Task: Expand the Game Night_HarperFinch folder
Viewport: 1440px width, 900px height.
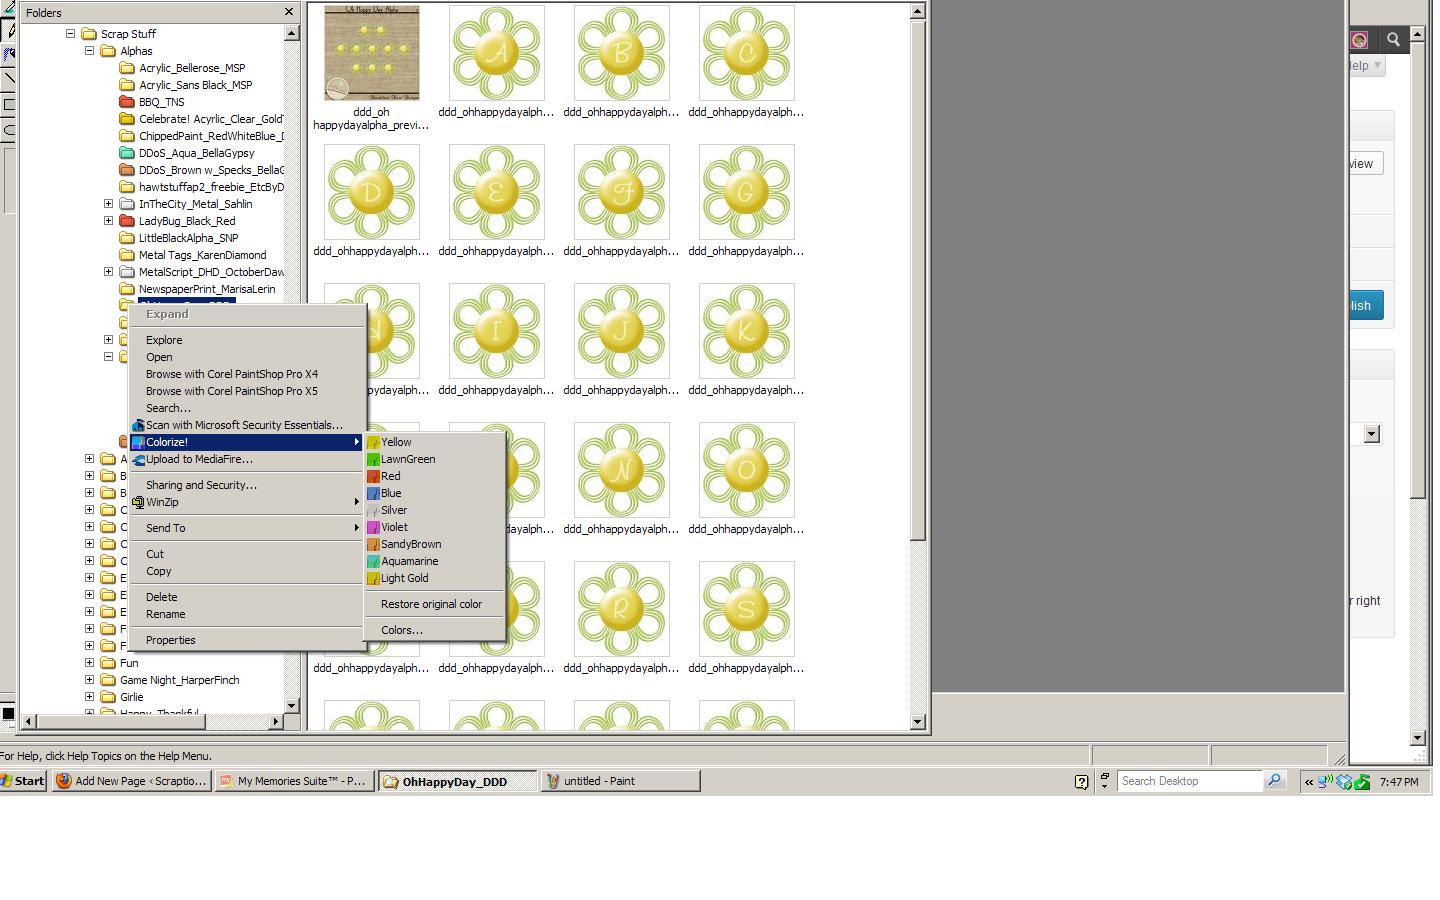Action: coord(89,680)
